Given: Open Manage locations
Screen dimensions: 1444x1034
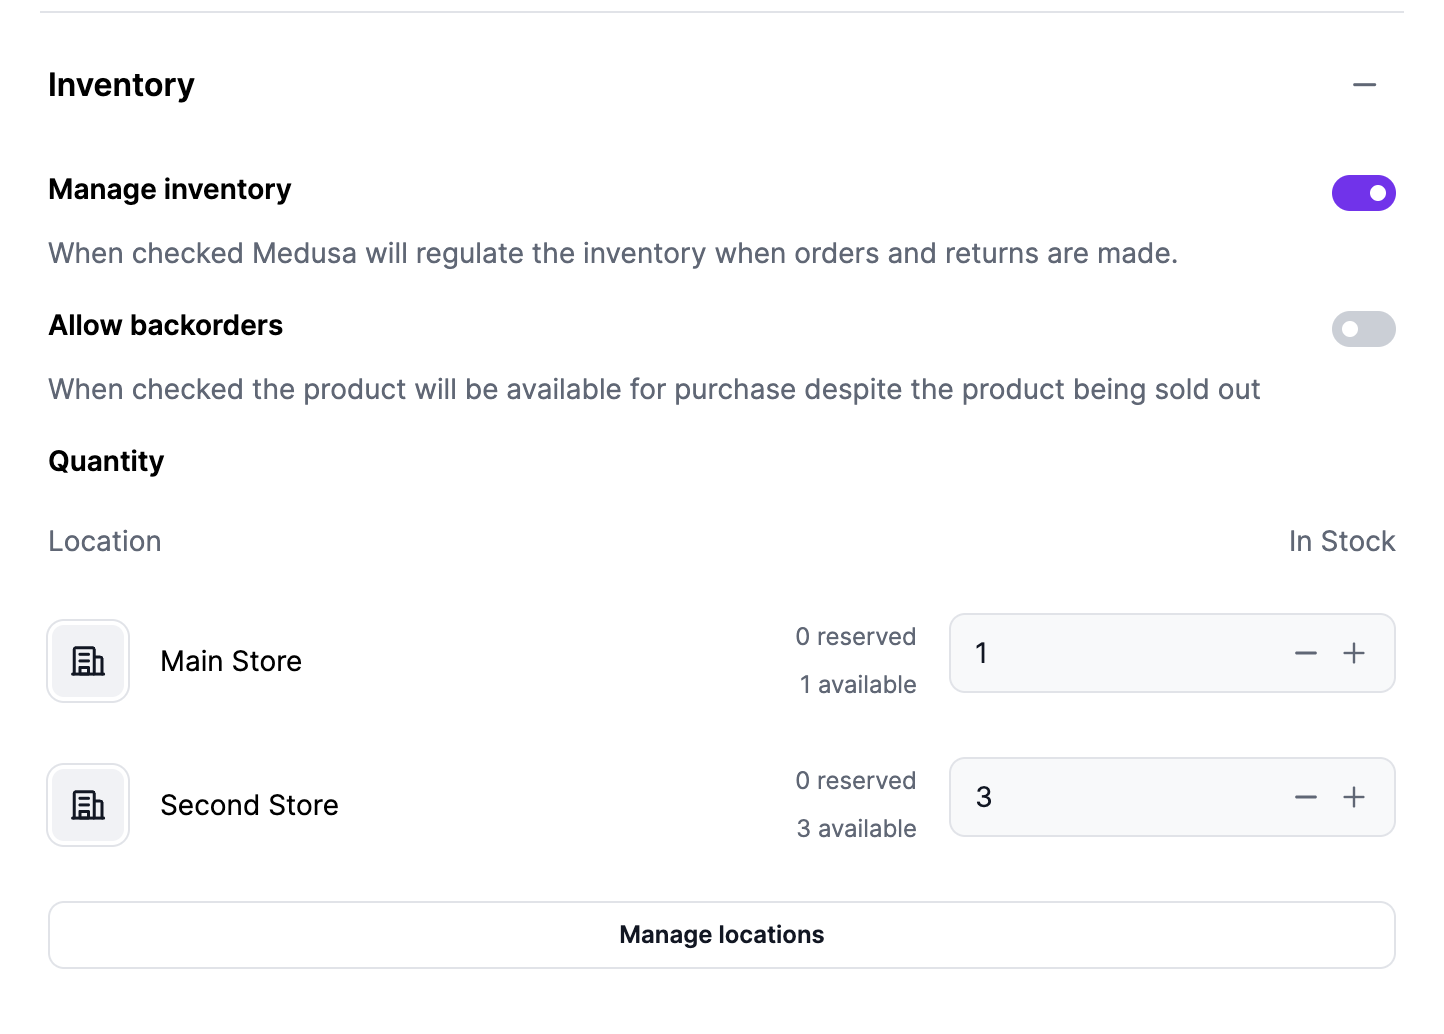Looking at the screenshot, I should click(x=721, y=934).
